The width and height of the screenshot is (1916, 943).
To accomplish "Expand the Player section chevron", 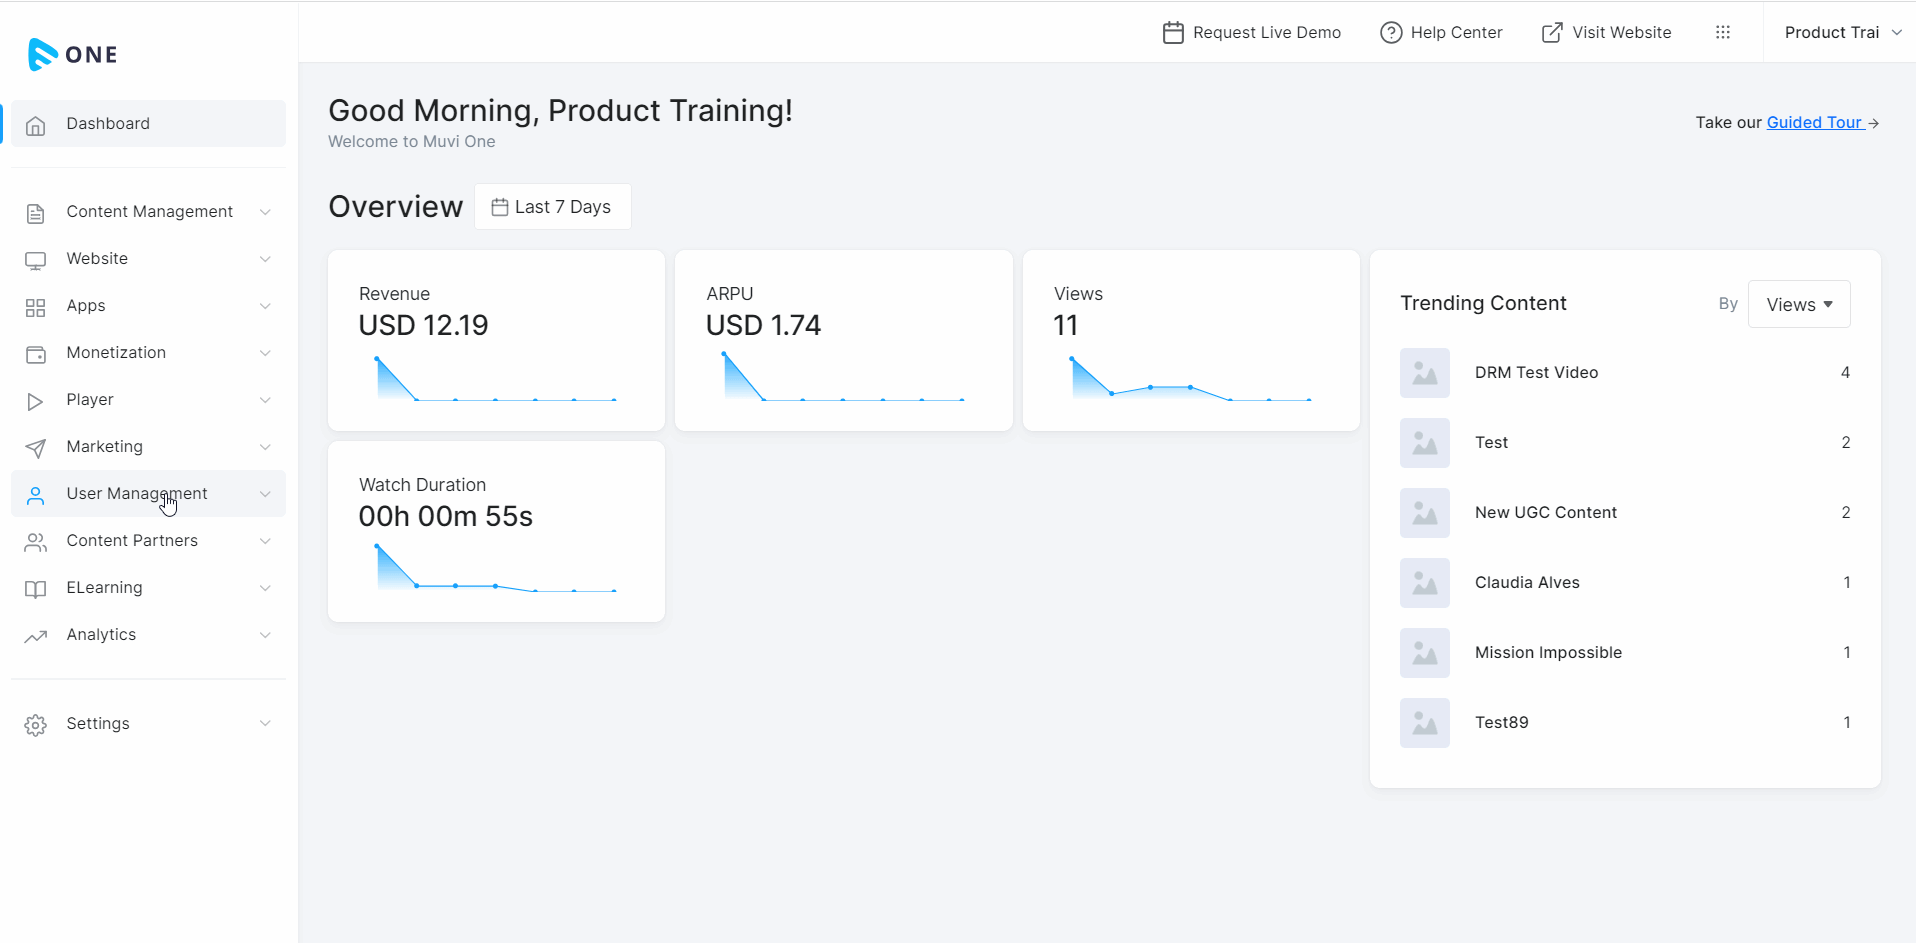I will [x=265, y=400].
